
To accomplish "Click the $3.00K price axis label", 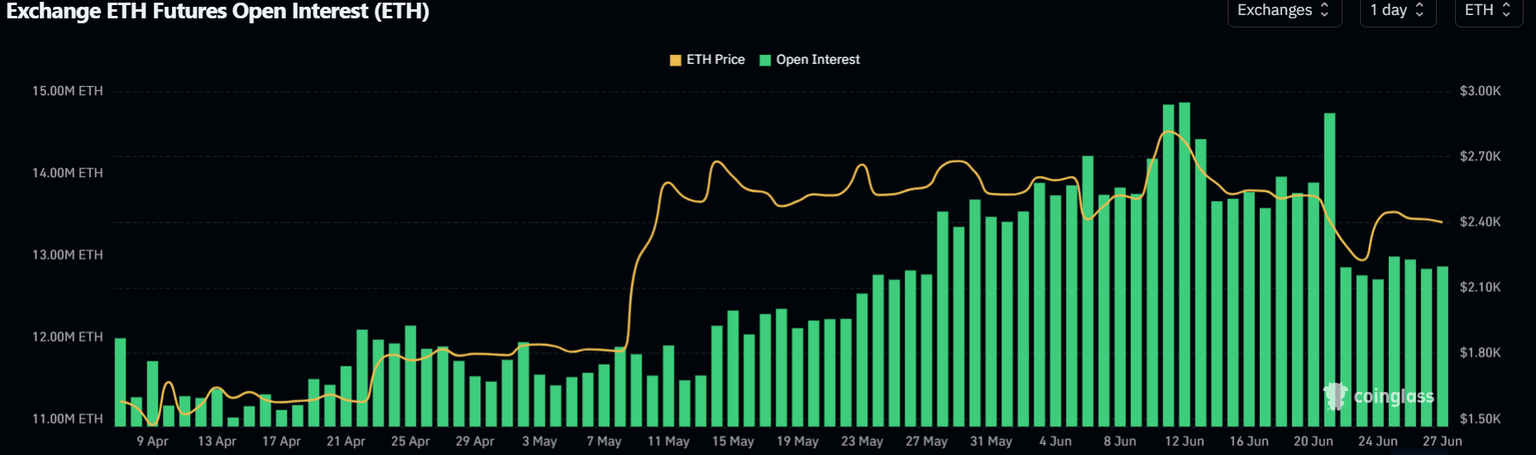I will point(1480,91).
